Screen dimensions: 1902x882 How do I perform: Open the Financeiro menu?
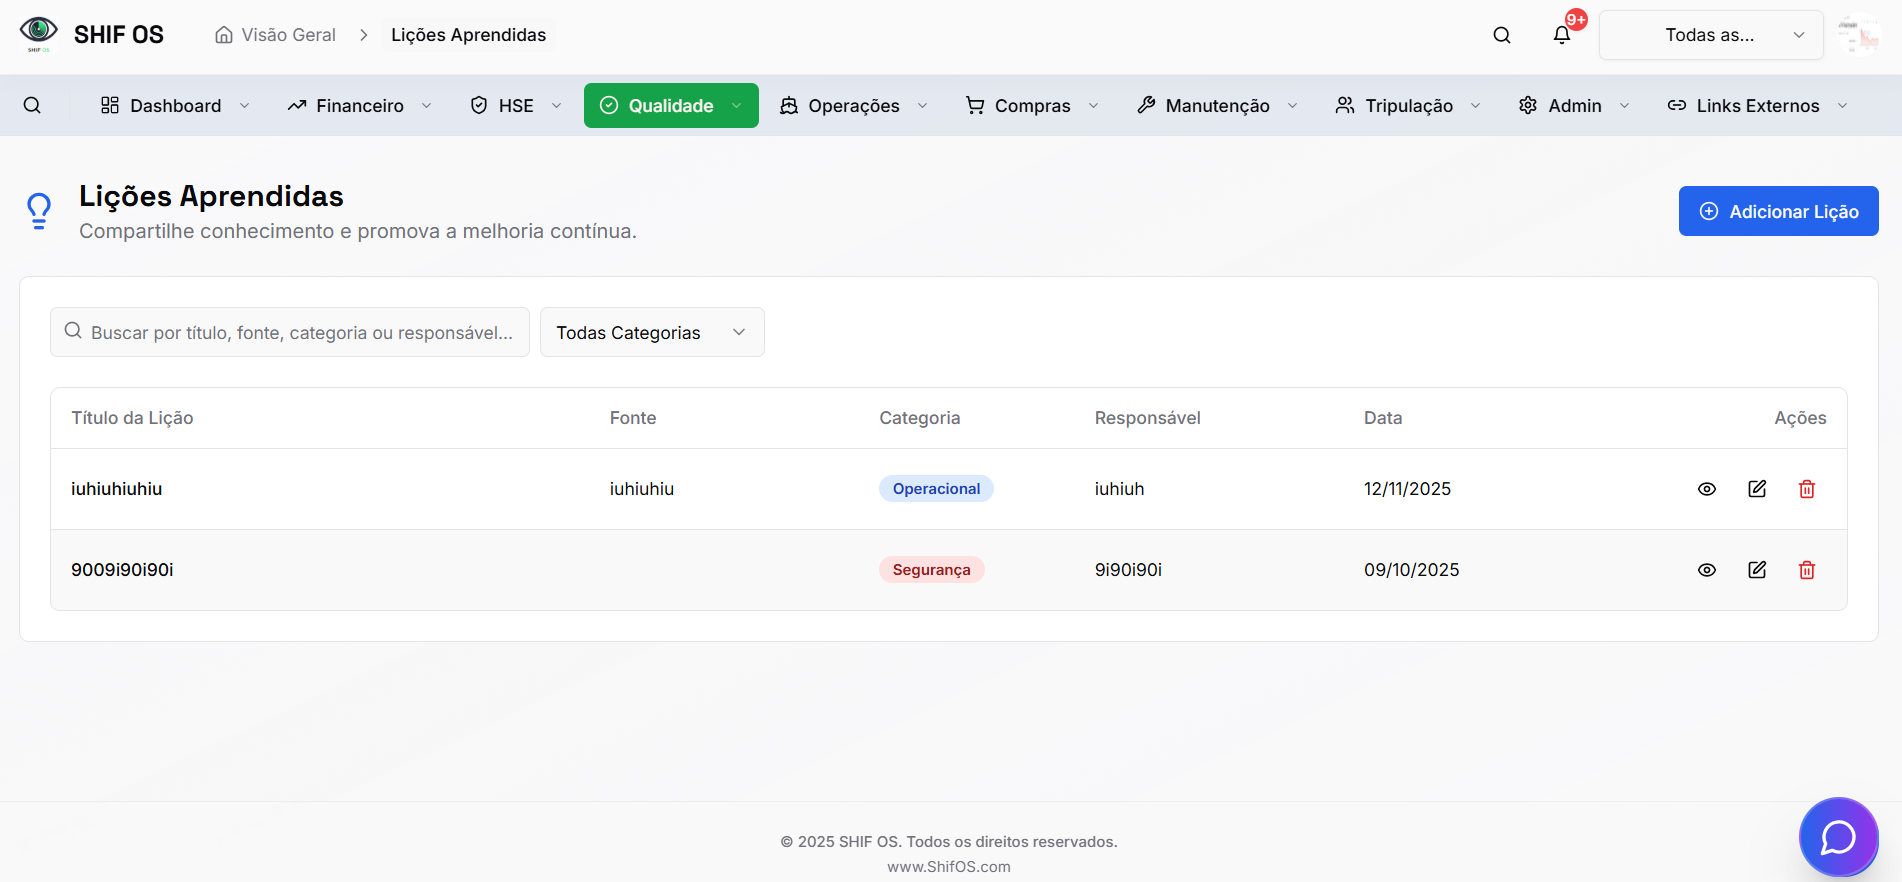[x=359, y=105]
